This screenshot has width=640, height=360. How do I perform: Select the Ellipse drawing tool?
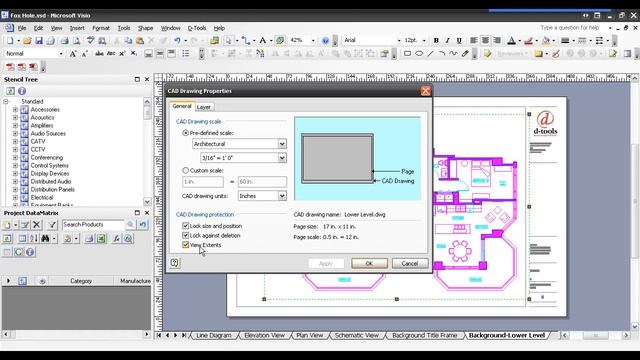point(419,53)
